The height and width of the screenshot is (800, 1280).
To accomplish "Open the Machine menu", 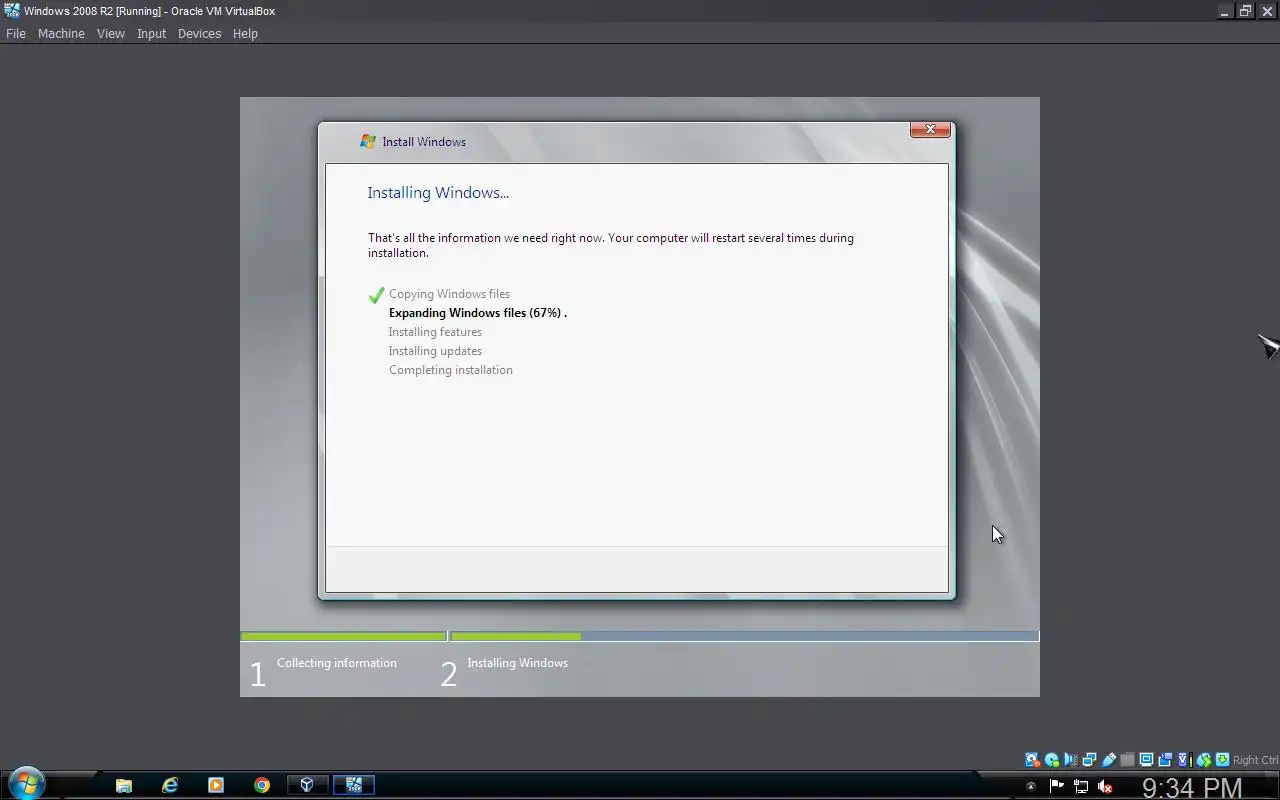I will click(61, 33).
